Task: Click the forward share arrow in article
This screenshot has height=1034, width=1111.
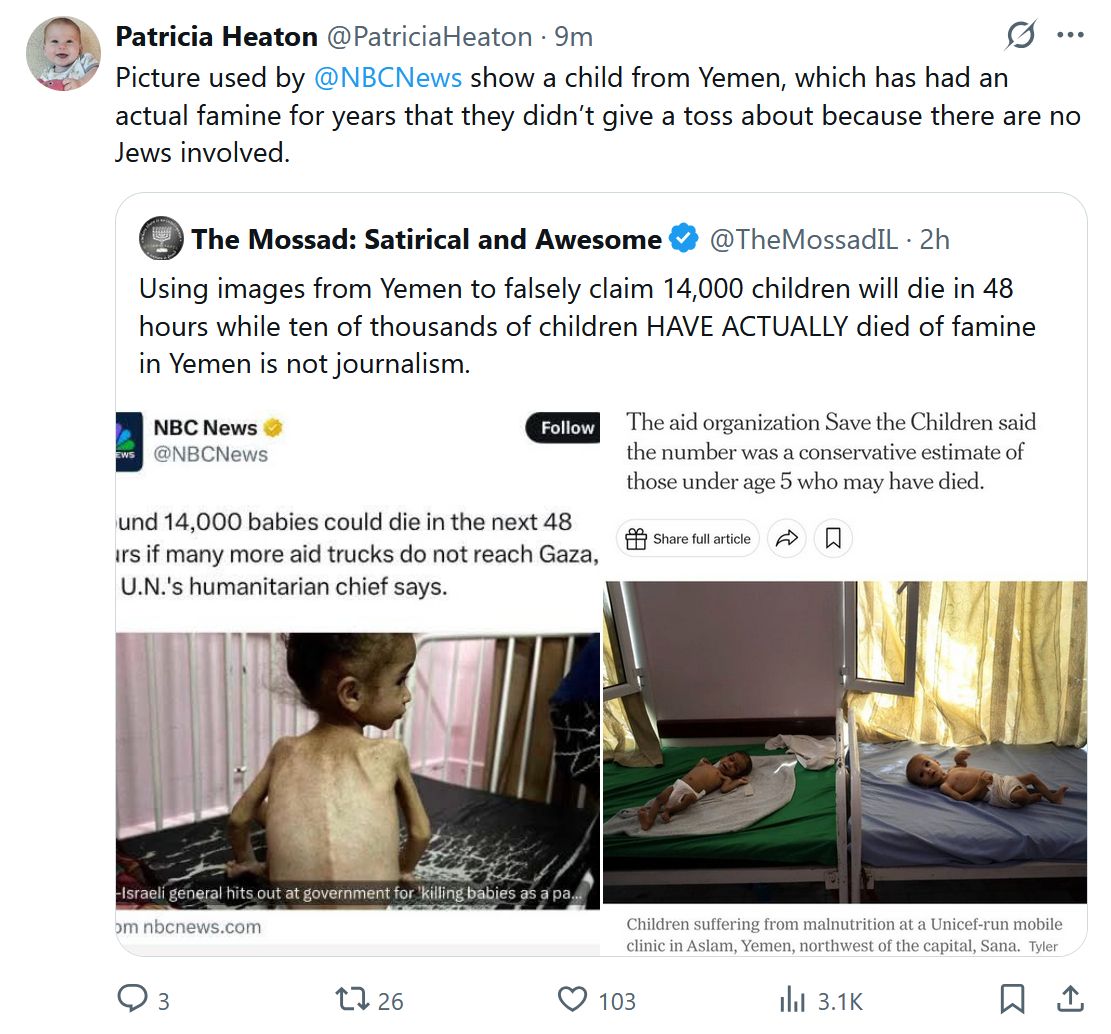Action: click(787, 539)
